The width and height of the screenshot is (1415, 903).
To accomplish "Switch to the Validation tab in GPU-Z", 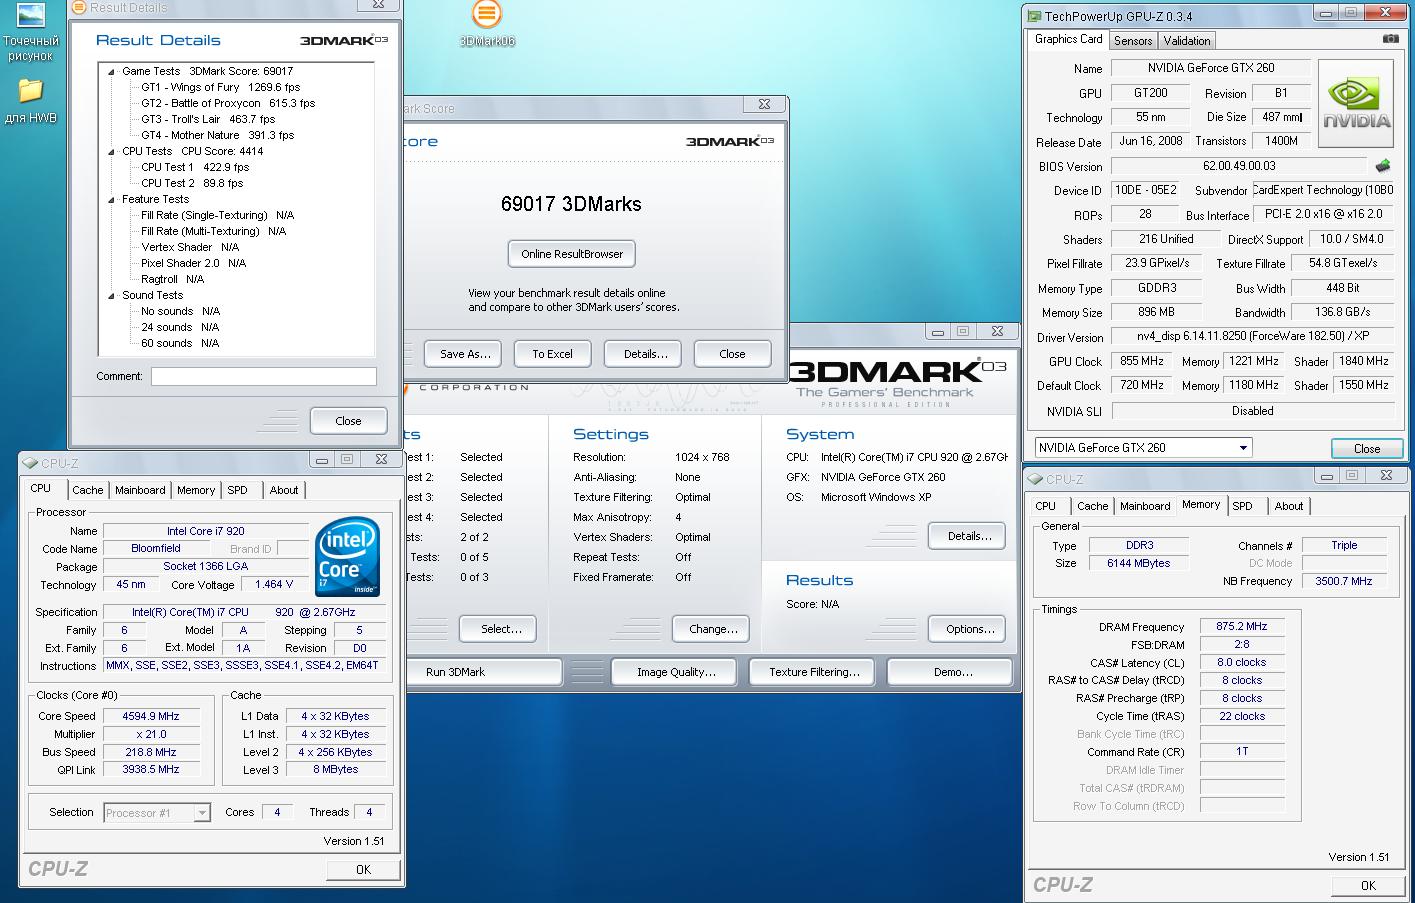I will tap(1187, 41).
